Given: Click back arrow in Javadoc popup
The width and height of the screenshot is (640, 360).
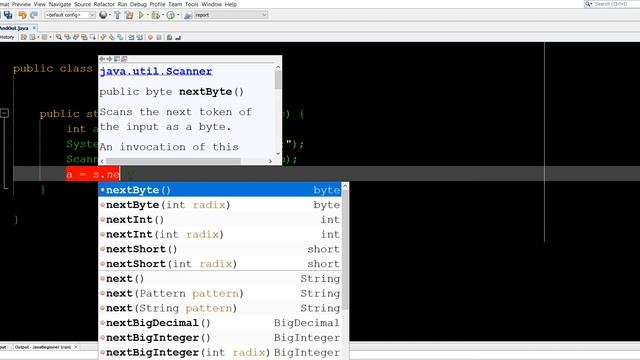Looking at the screenshot, I should point(102,59).
